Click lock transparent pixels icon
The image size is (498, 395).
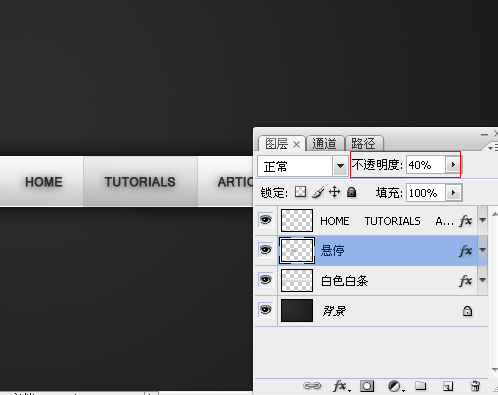click(x=300, y=192)
